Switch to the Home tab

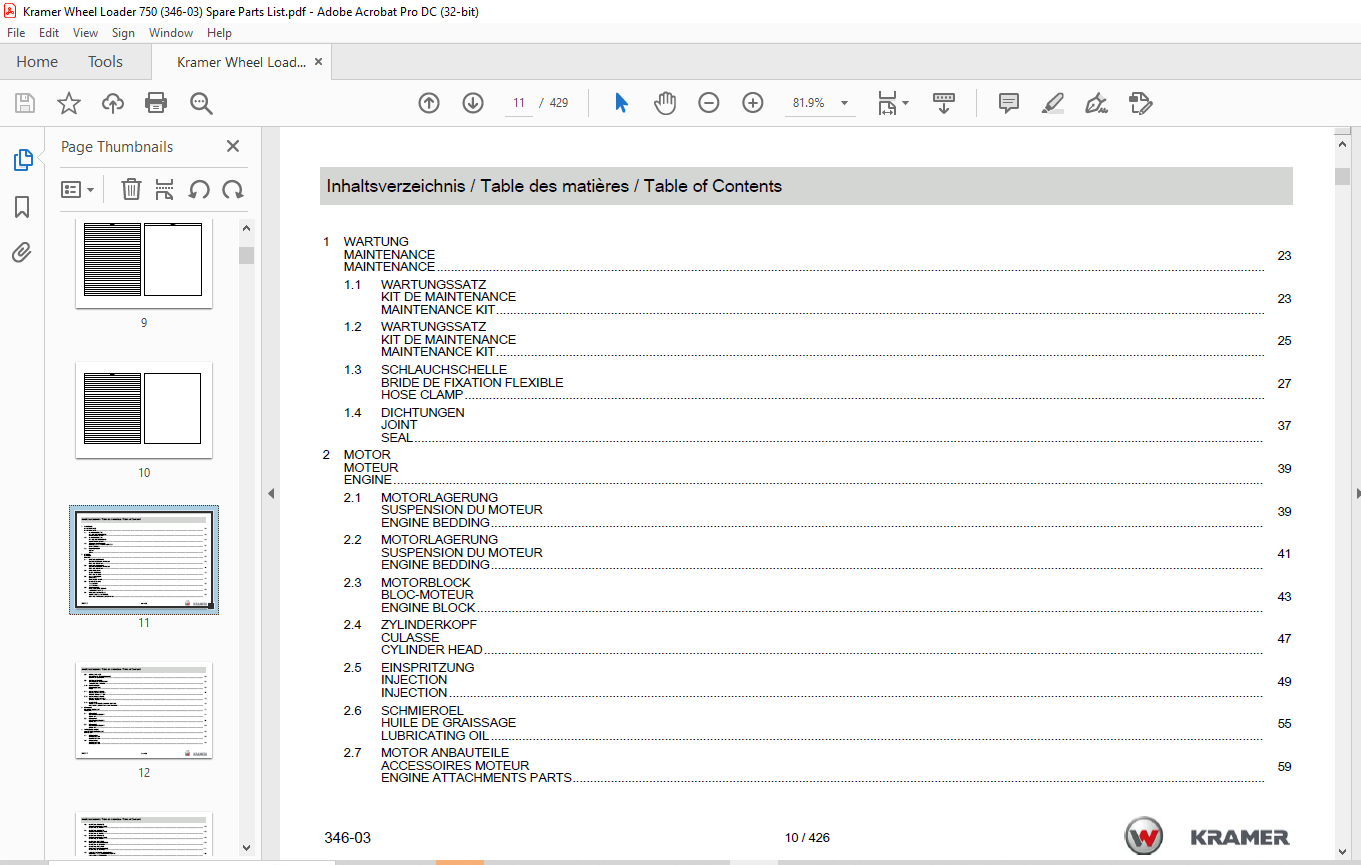[37, 62]
